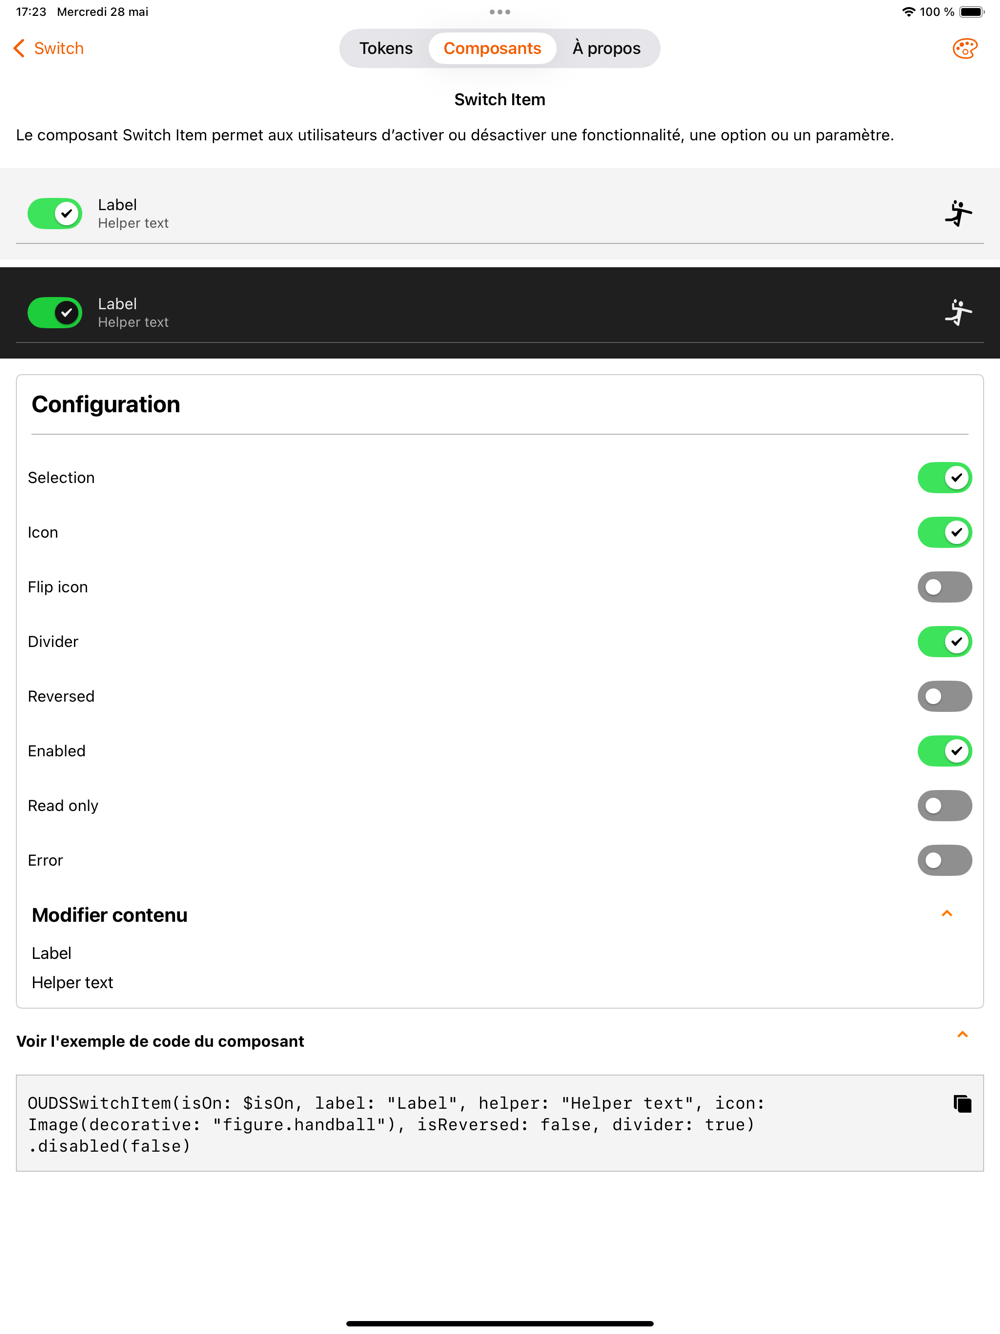The height and width of the screenshot is (1334, 1000).
Task: Open the theme palette icon
Action: (964, 48)
